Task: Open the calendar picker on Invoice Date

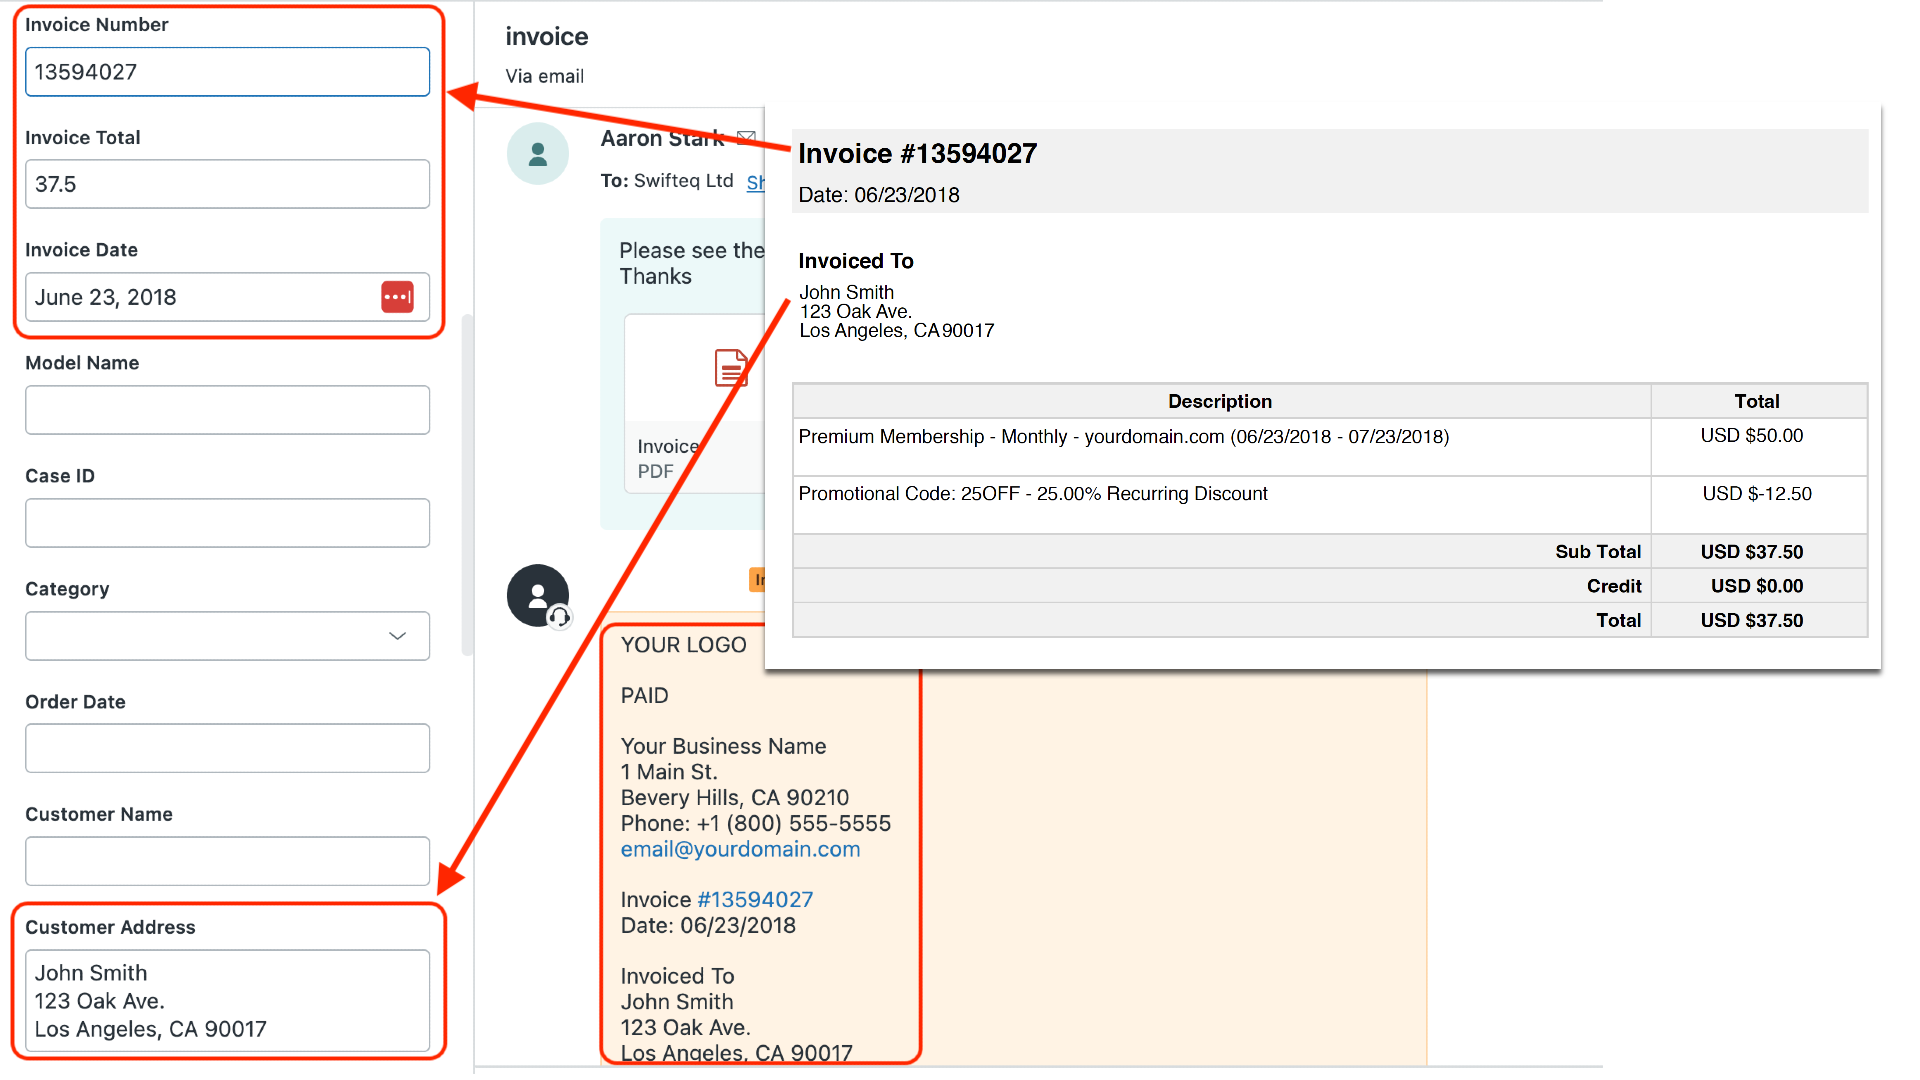Action: tap(398, 297)
